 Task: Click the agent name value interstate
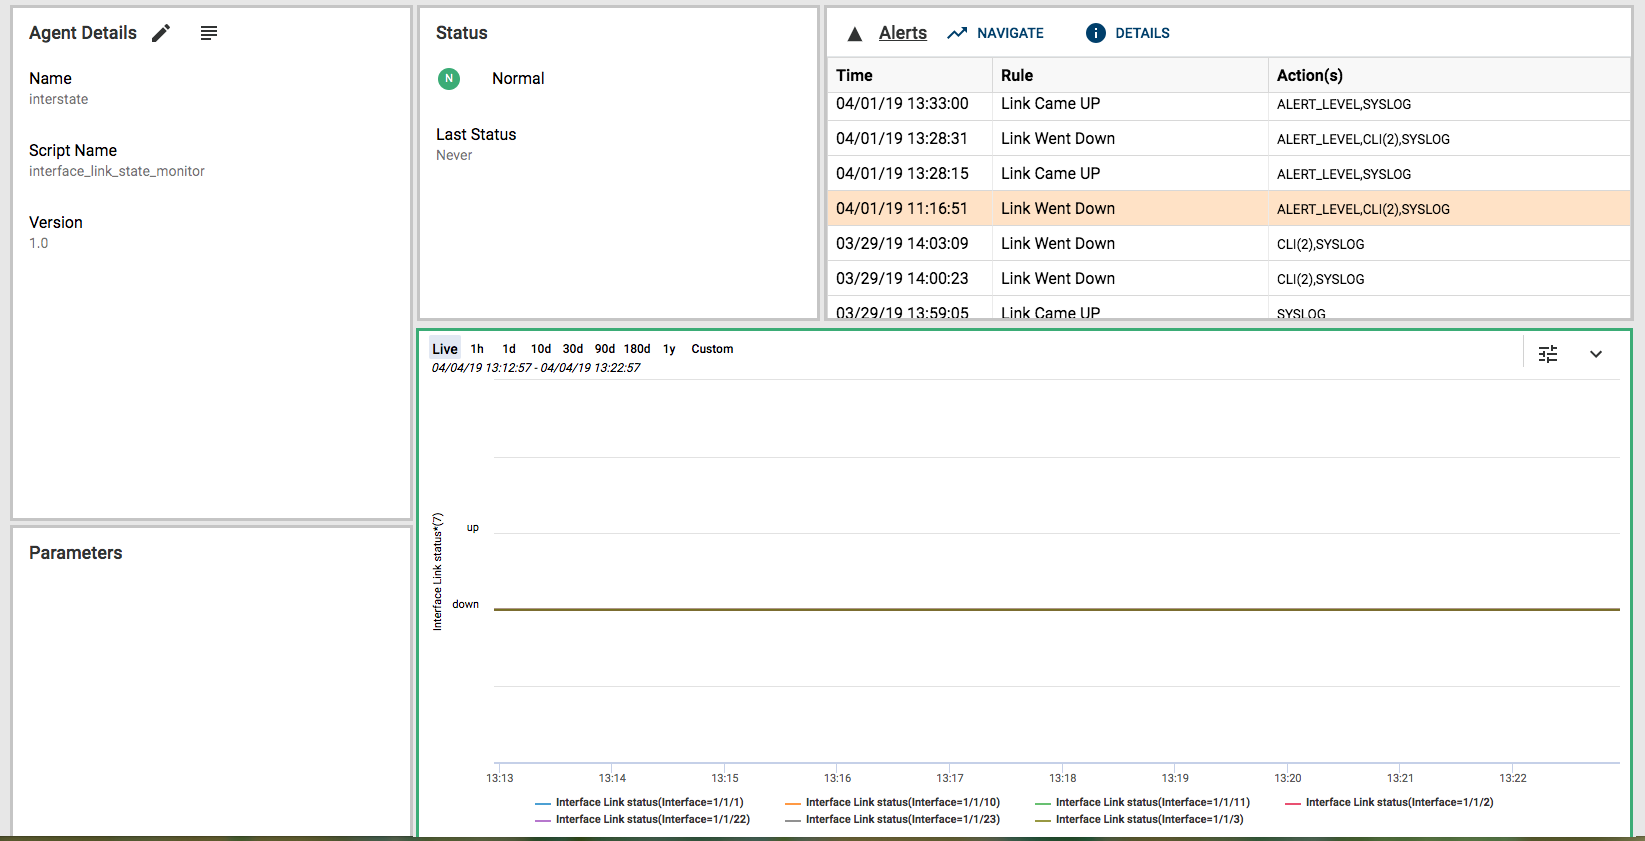[x=59, y=99]
